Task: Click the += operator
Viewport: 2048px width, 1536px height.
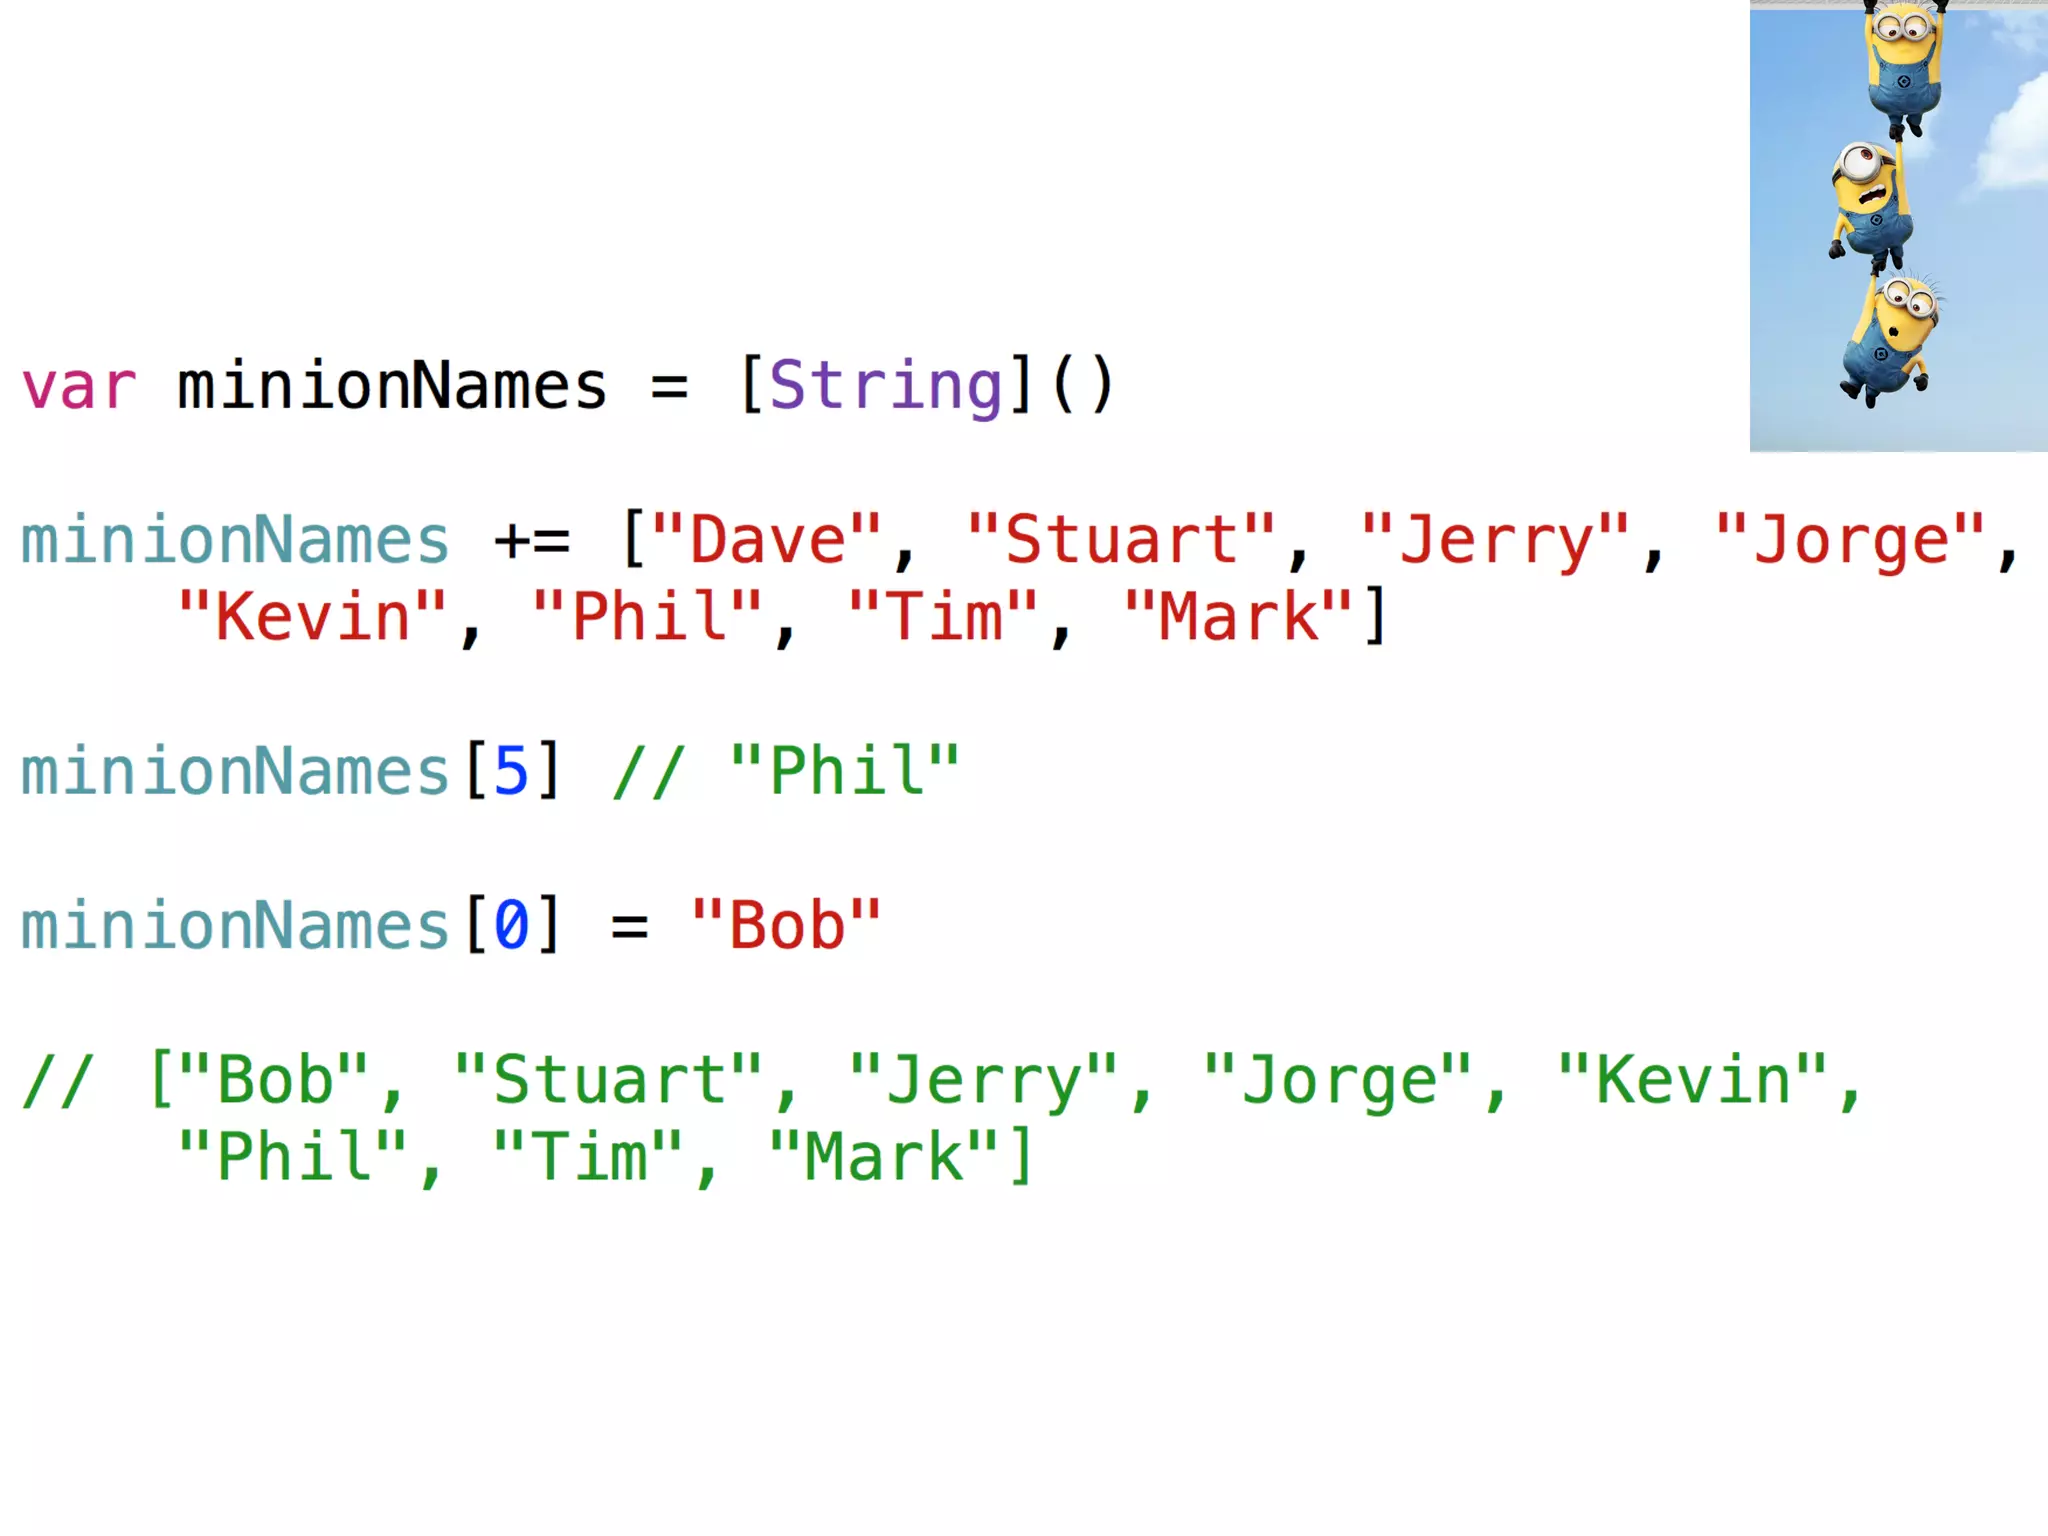Action: [x=532, y=540]
